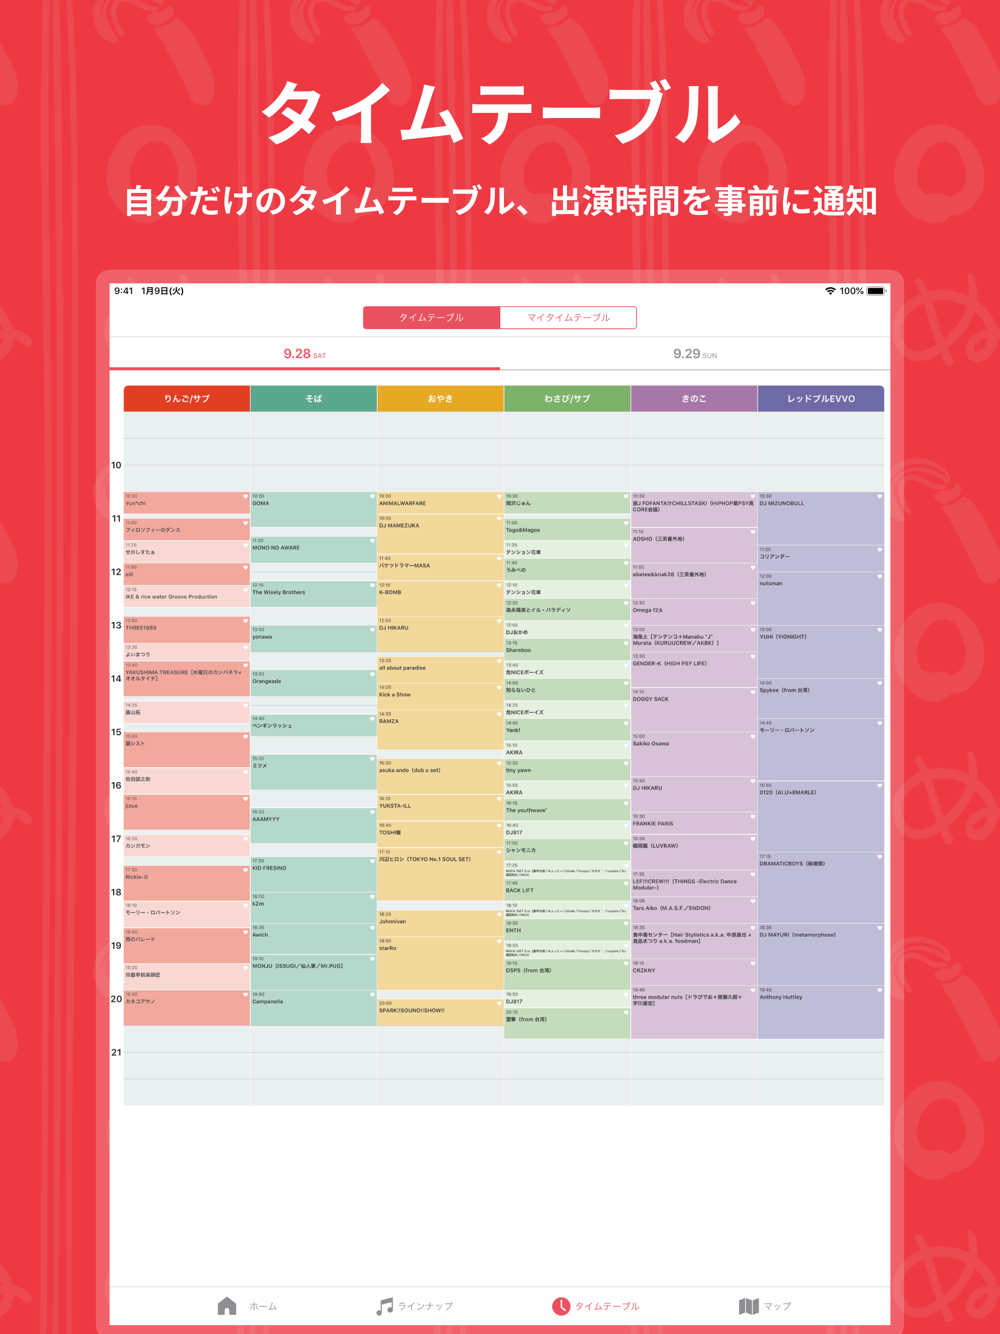Viewport: 1000px width, 1334px height.
Task: Open the ラインナップ tab label
Action: [425, 1306]
